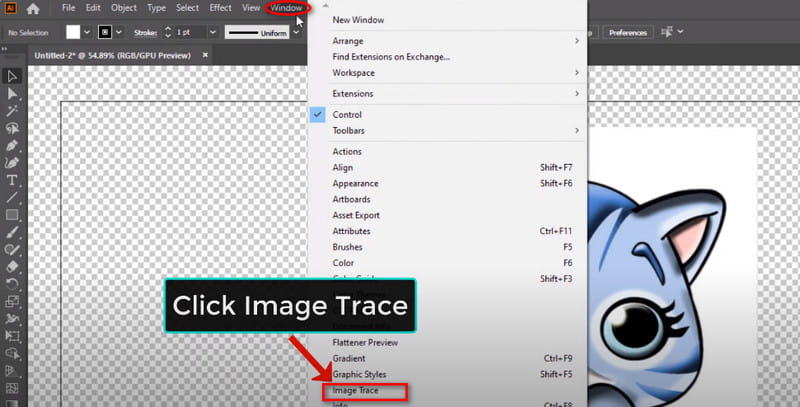The image size is (800, 407).
Task: Choose the Perspective Grid tool
Action: pyautogui.click(x=12, y=371)
